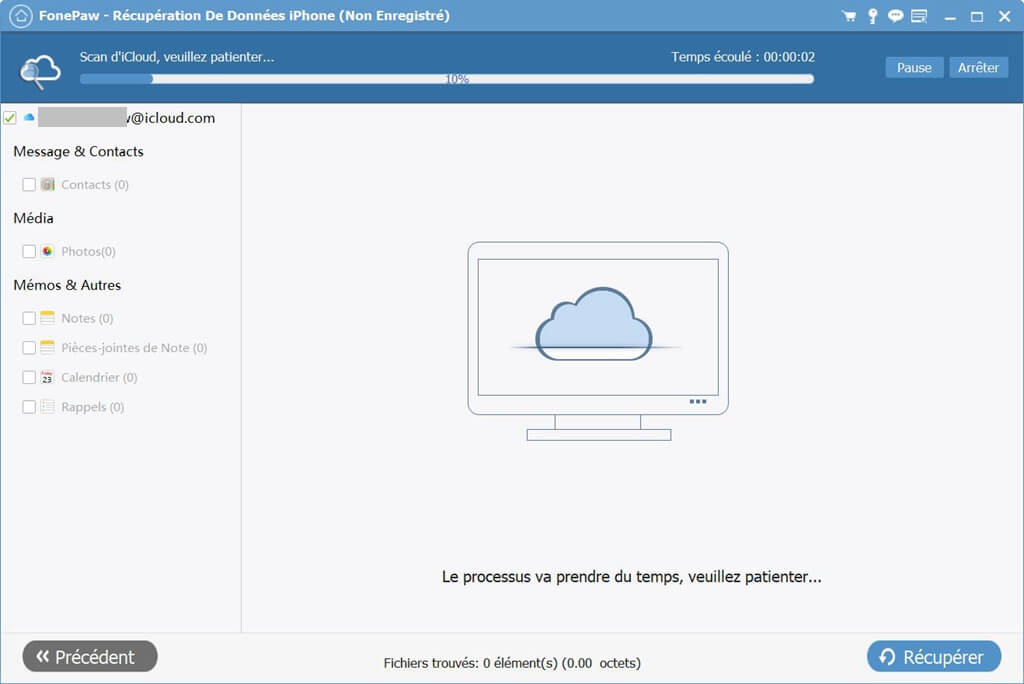This screenshot has height=684, width=1024.
Task: Click the Photos colorful flower icon
Action: pyautogui.click(x=47, y=251)
